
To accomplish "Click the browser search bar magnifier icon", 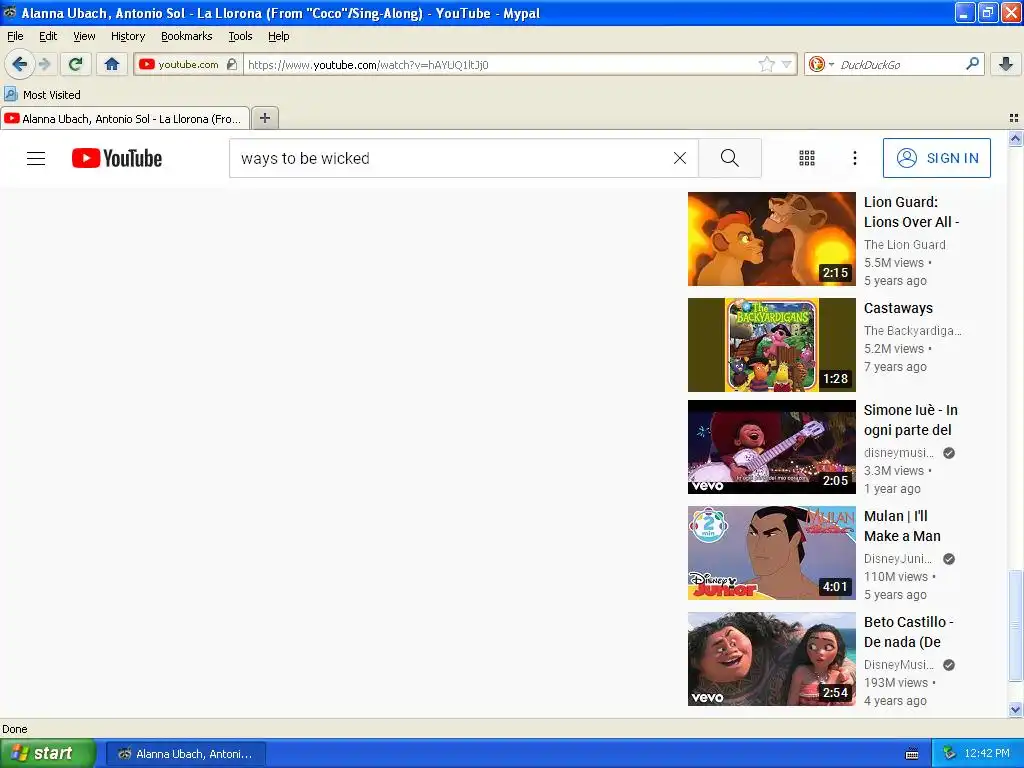I will 972,63.
